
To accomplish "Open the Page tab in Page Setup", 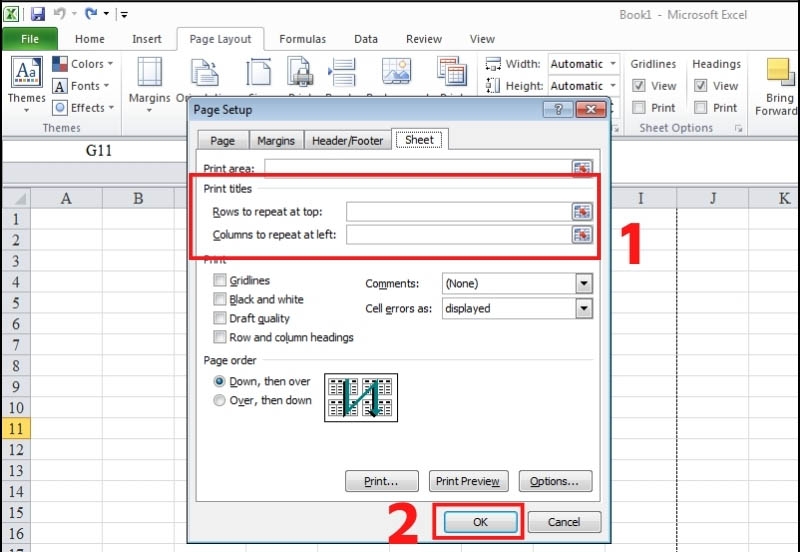I will [223, 141].
